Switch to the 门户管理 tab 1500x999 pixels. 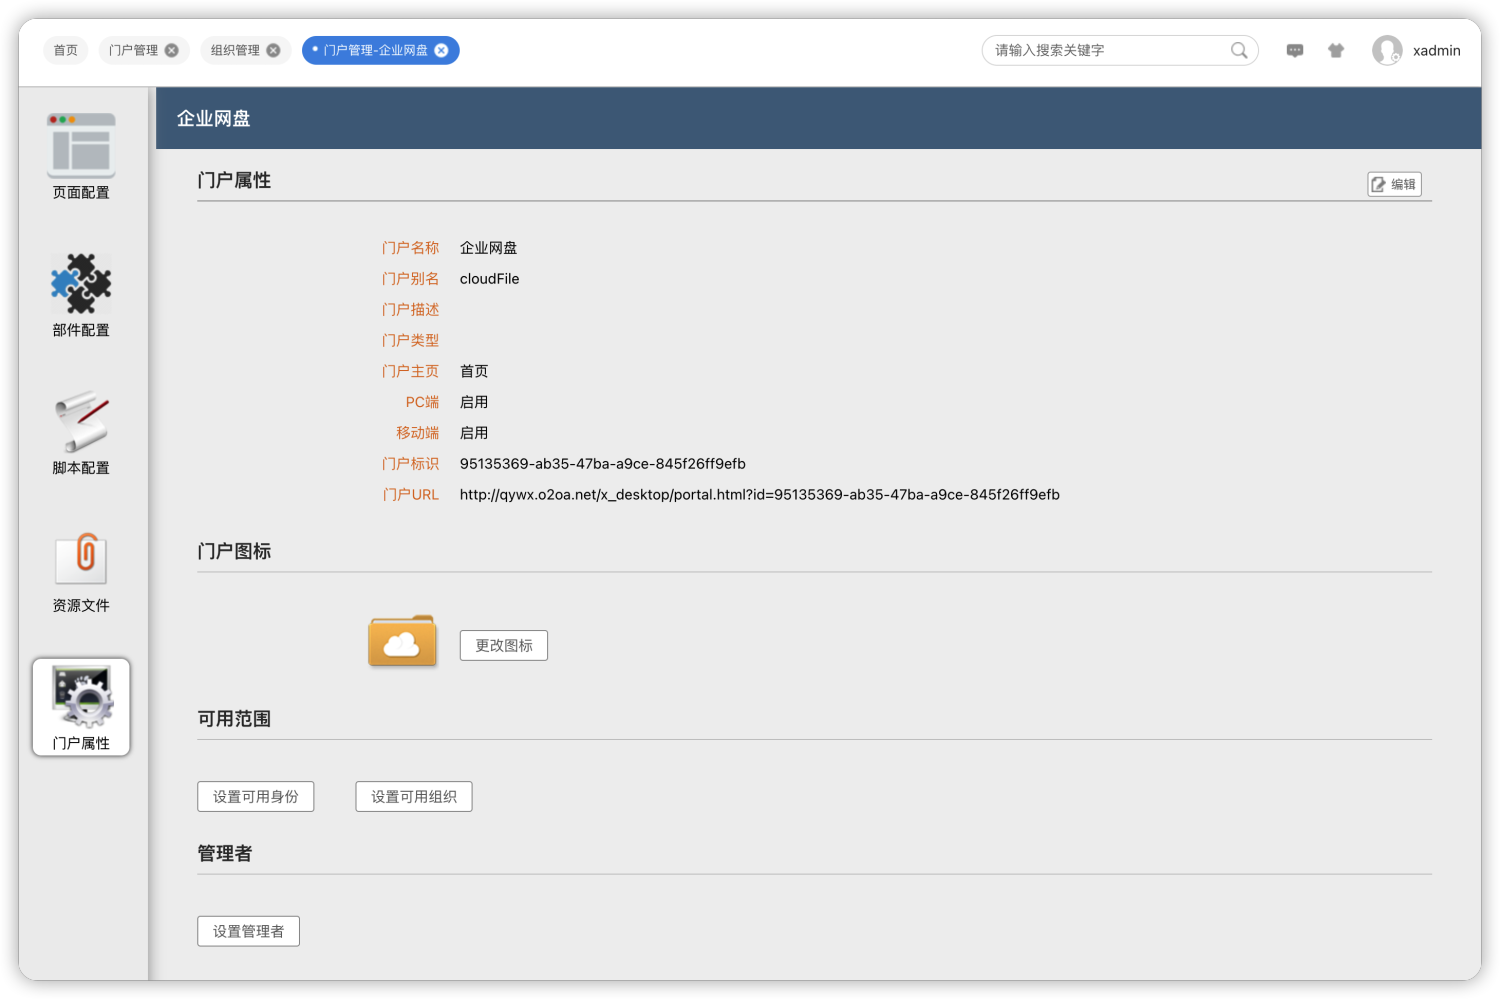pyautogui.click(x=133, y=50)
